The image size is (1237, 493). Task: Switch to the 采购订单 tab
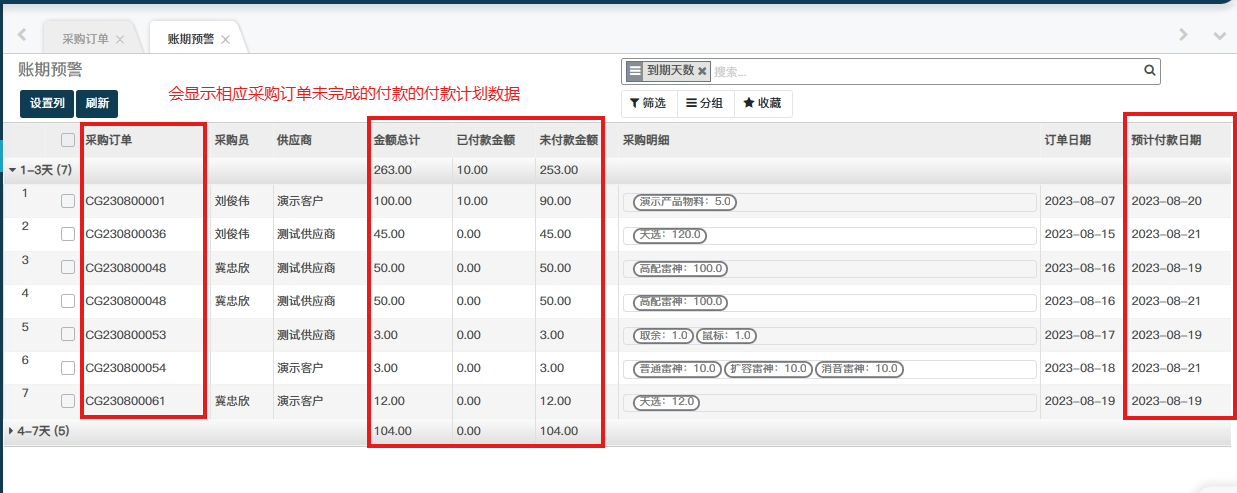point(85,40)
